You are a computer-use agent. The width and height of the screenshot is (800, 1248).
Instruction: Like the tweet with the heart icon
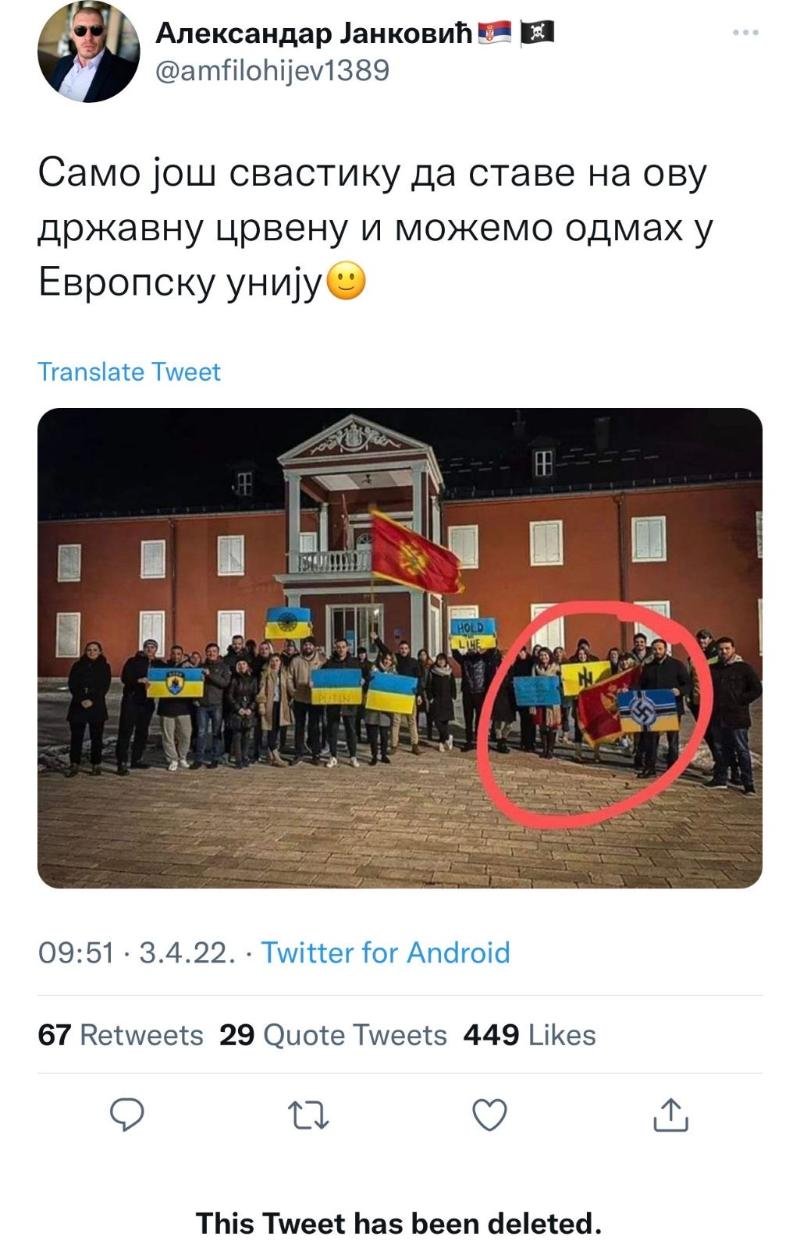489,1114
